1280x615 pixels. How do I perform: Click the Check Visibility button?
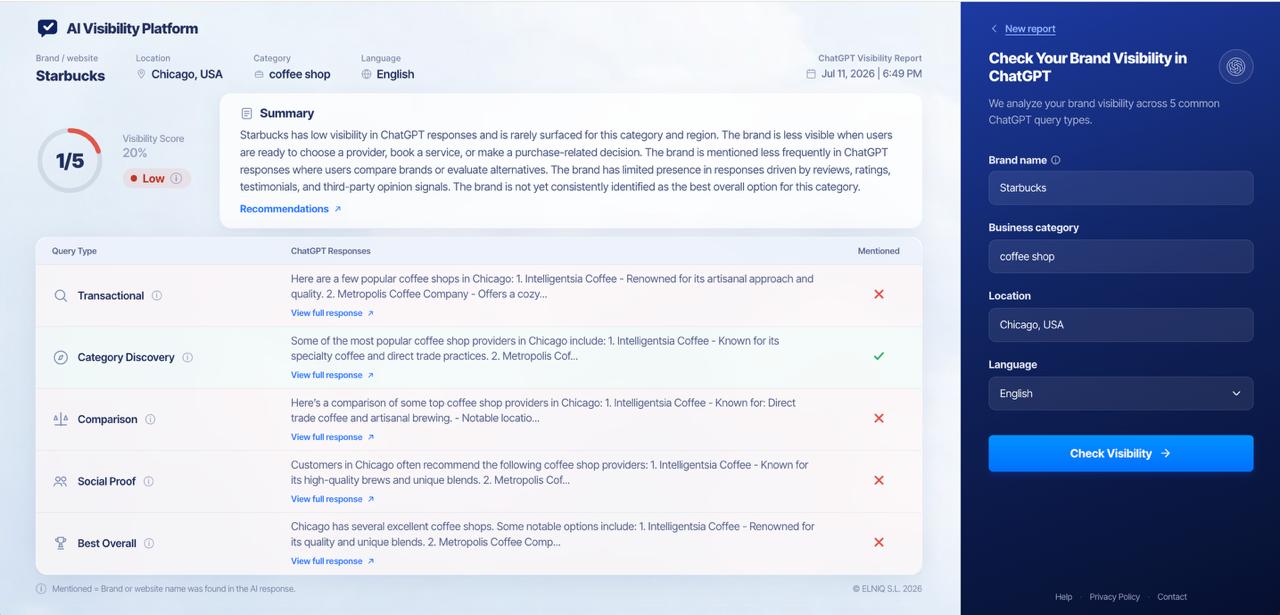tap(1121, 453)
